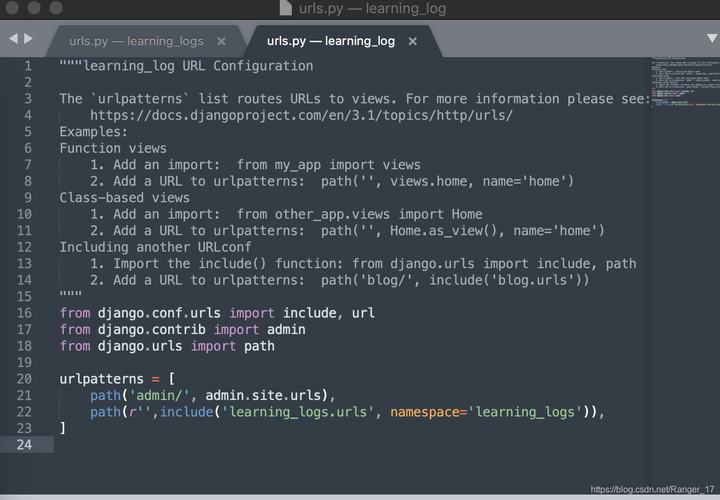This screenshot has width=720, height=500.
Task: Click 'from other_app.views import Home' on line 10
Action: (360, 214)
